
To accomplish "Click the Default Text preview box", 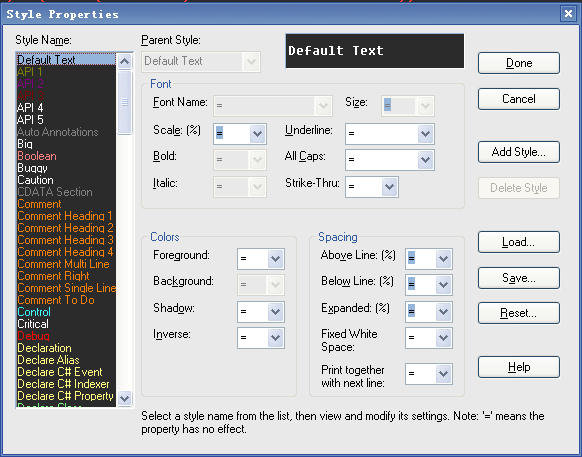I will click(x=375, y=51).
